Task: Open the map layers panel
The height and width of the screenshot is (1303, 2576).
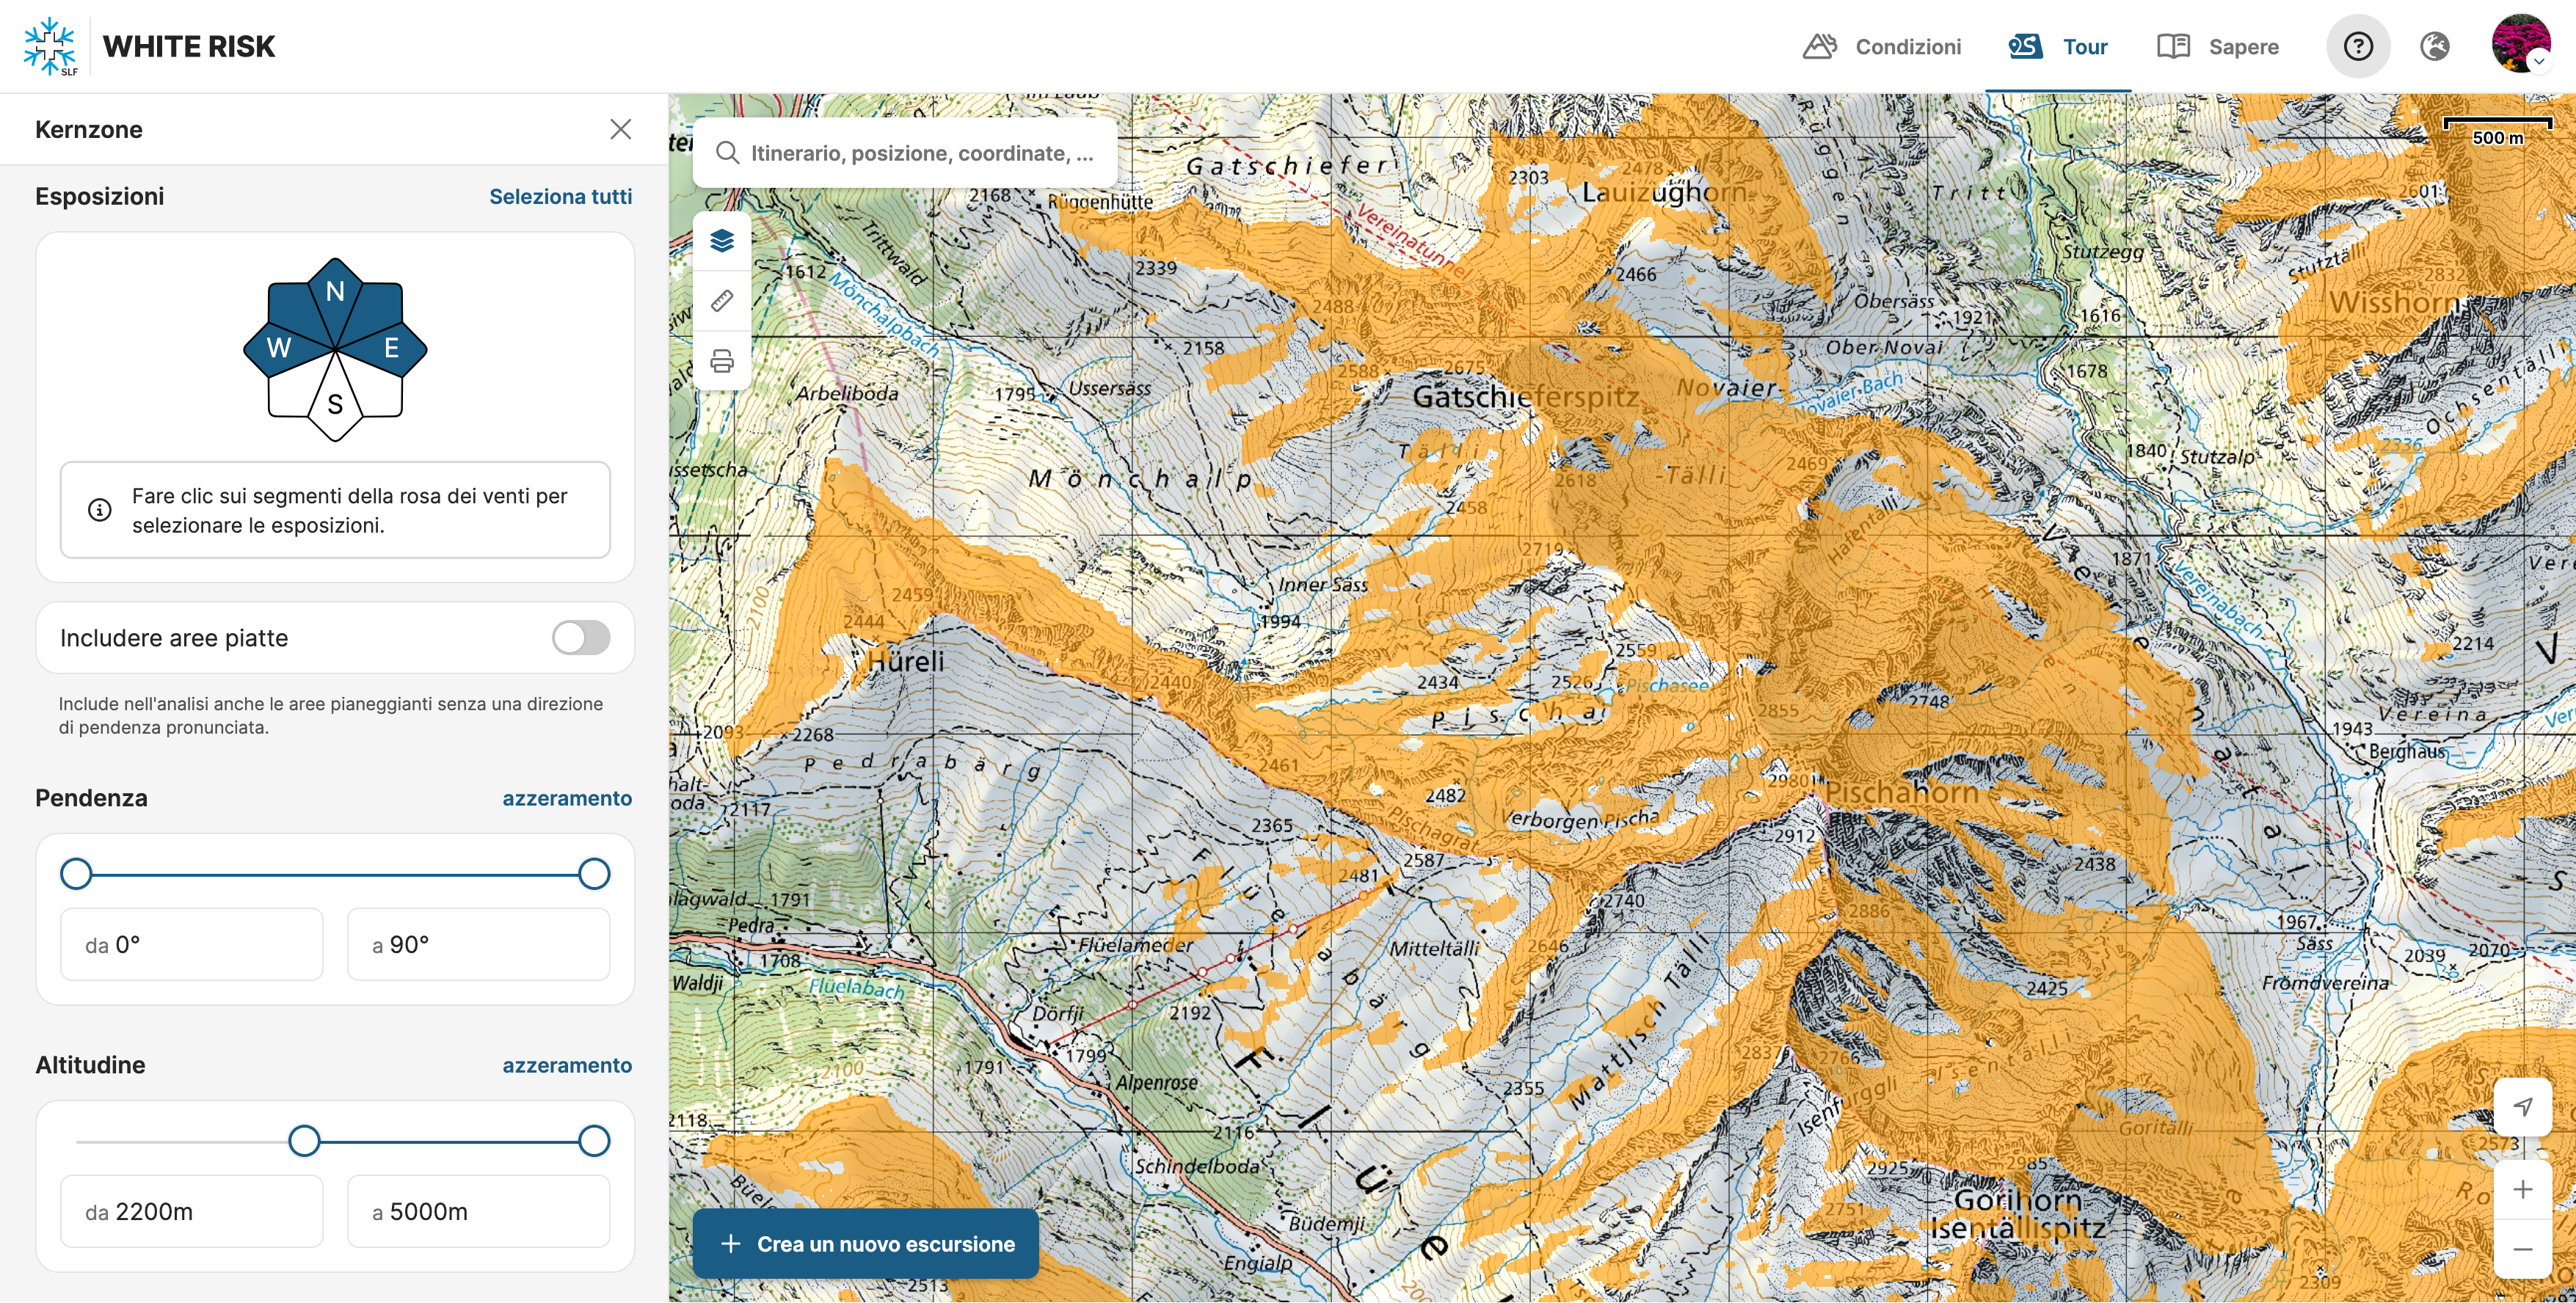Action: click(x=722, y=241)
